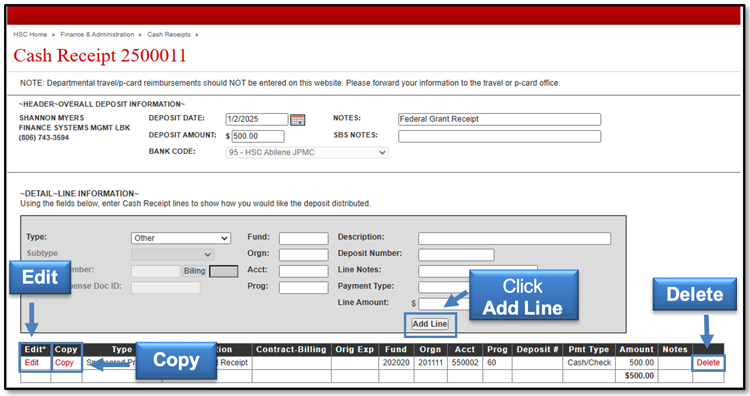Image resolution: width=750 pixels, height=396 pixels.
Task: Click into the Acct input field
Action: pyautogui.click(x=304, y=271)
